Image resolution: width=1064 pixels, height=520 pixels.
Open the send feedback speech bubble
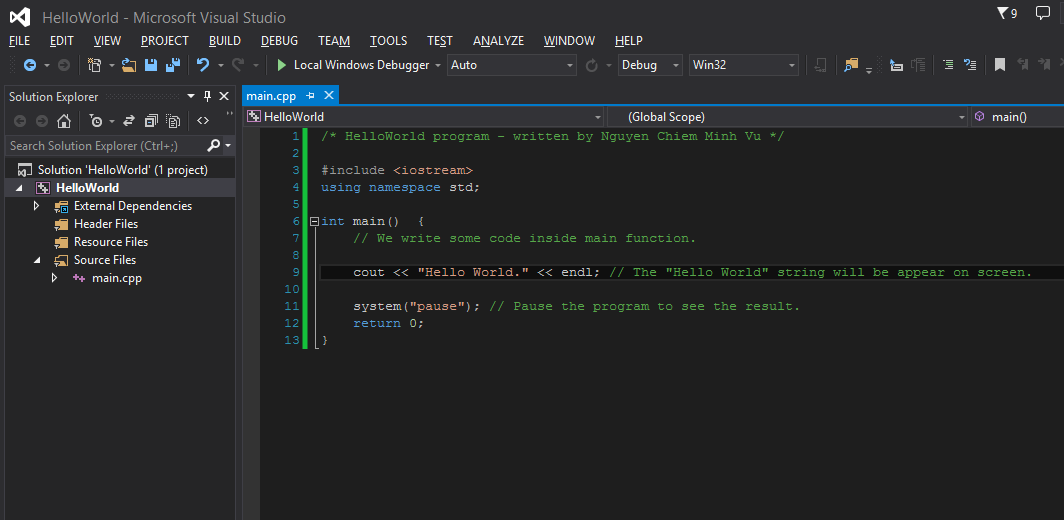1043,13
